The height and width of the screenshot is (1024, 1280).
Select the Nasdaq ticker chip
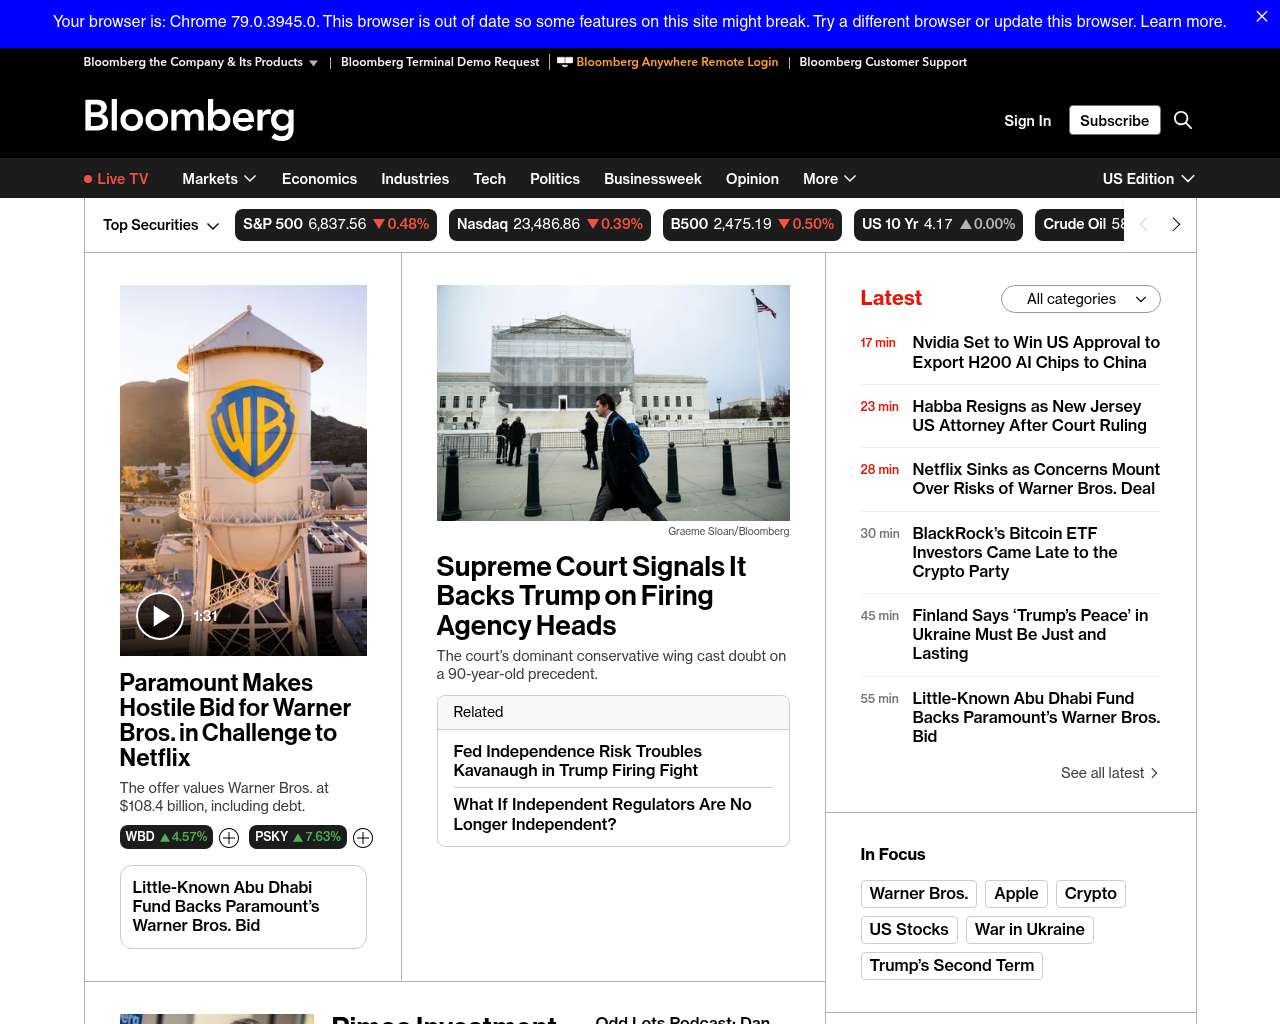pos(550,225)
